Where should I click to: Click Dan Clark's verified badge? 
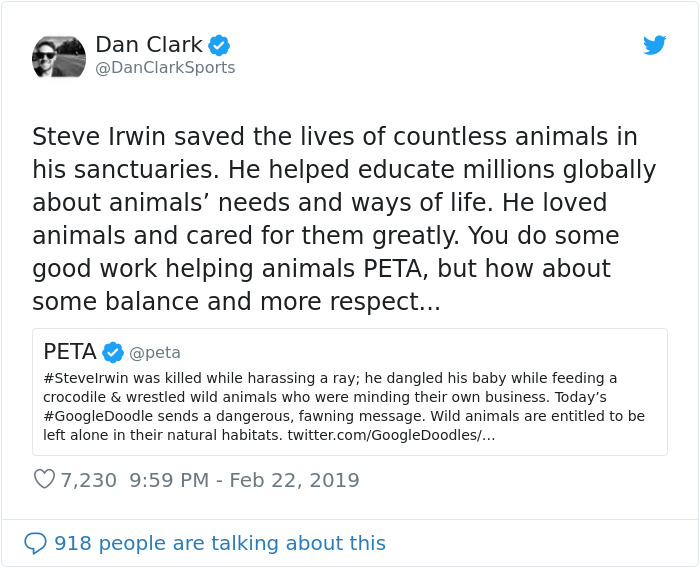(x=219, y=45)
